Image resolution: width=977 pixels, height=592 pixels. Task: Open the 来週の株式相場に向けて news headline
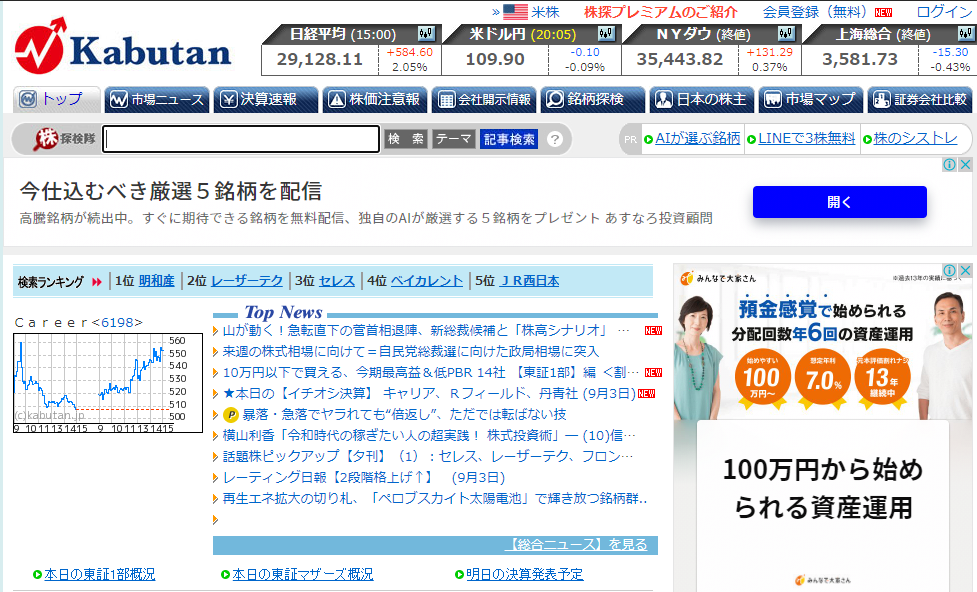pyautogui.click(x=411, y=351)
